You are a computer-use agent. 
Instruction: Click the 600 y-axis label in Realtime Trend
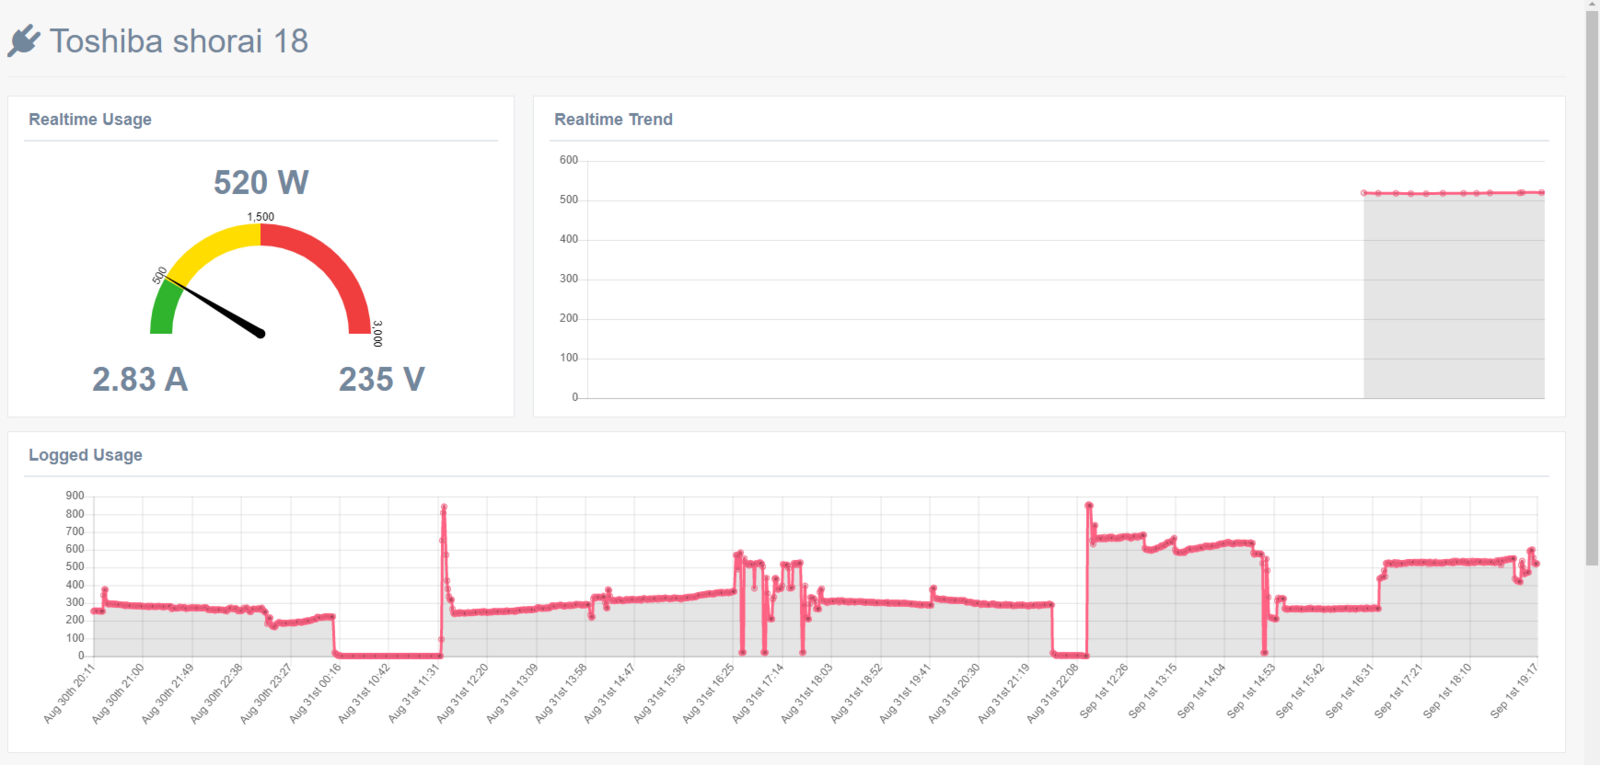569,160
